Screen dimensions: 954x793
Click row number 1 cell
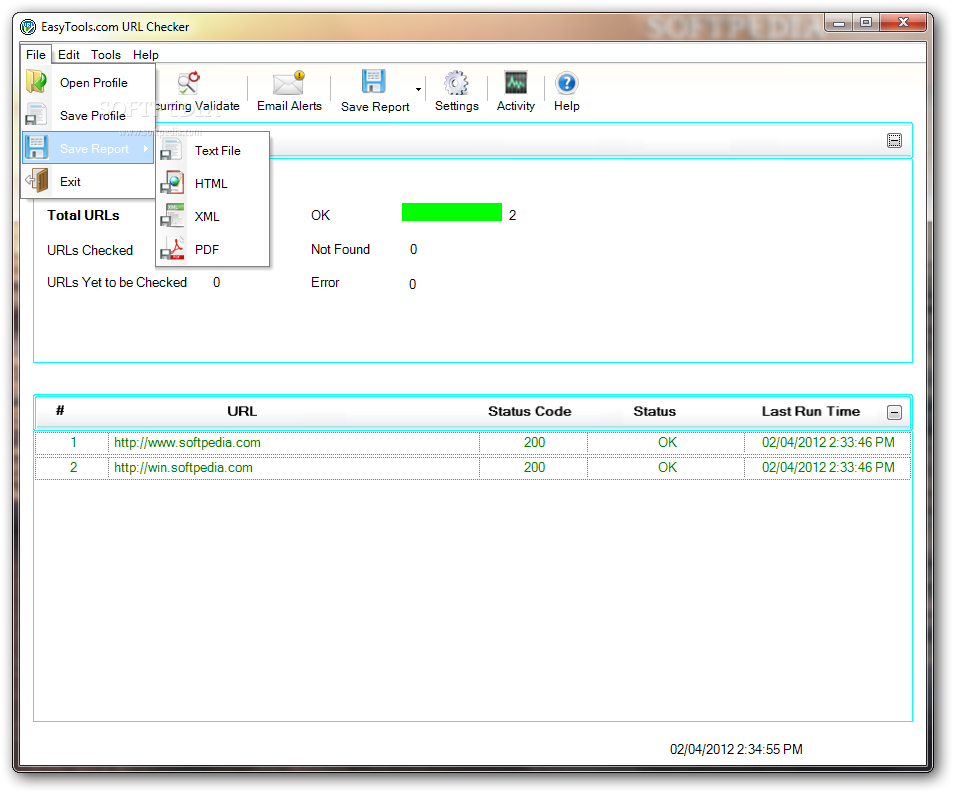tap(72, 443)
